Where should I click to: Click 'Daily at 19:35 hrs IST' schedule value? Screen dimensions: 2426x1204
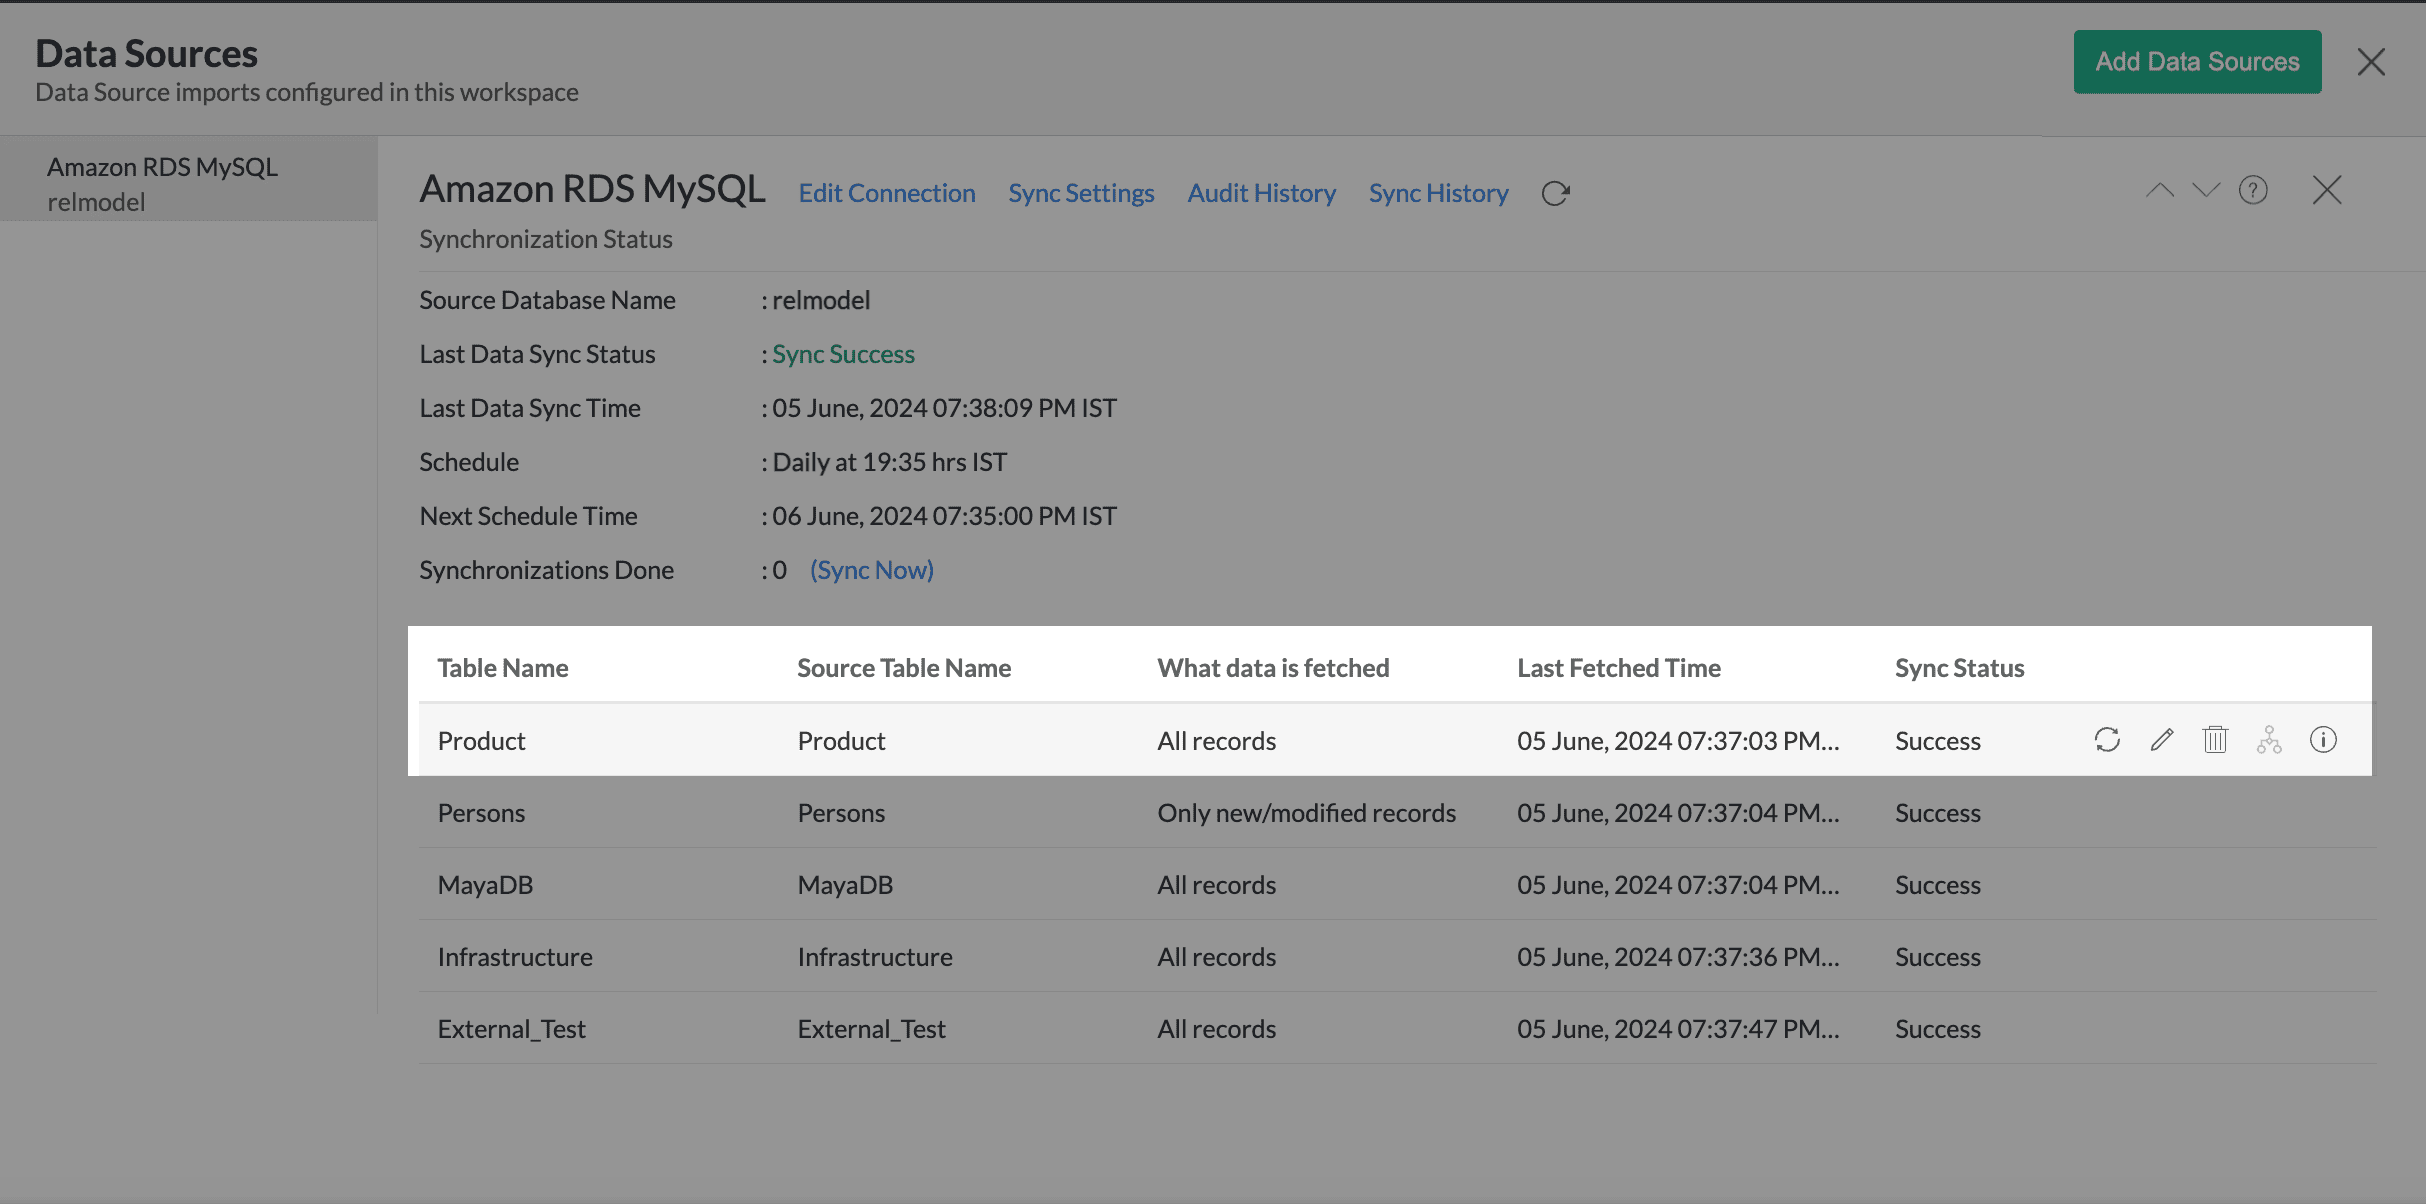coord(890,462)
